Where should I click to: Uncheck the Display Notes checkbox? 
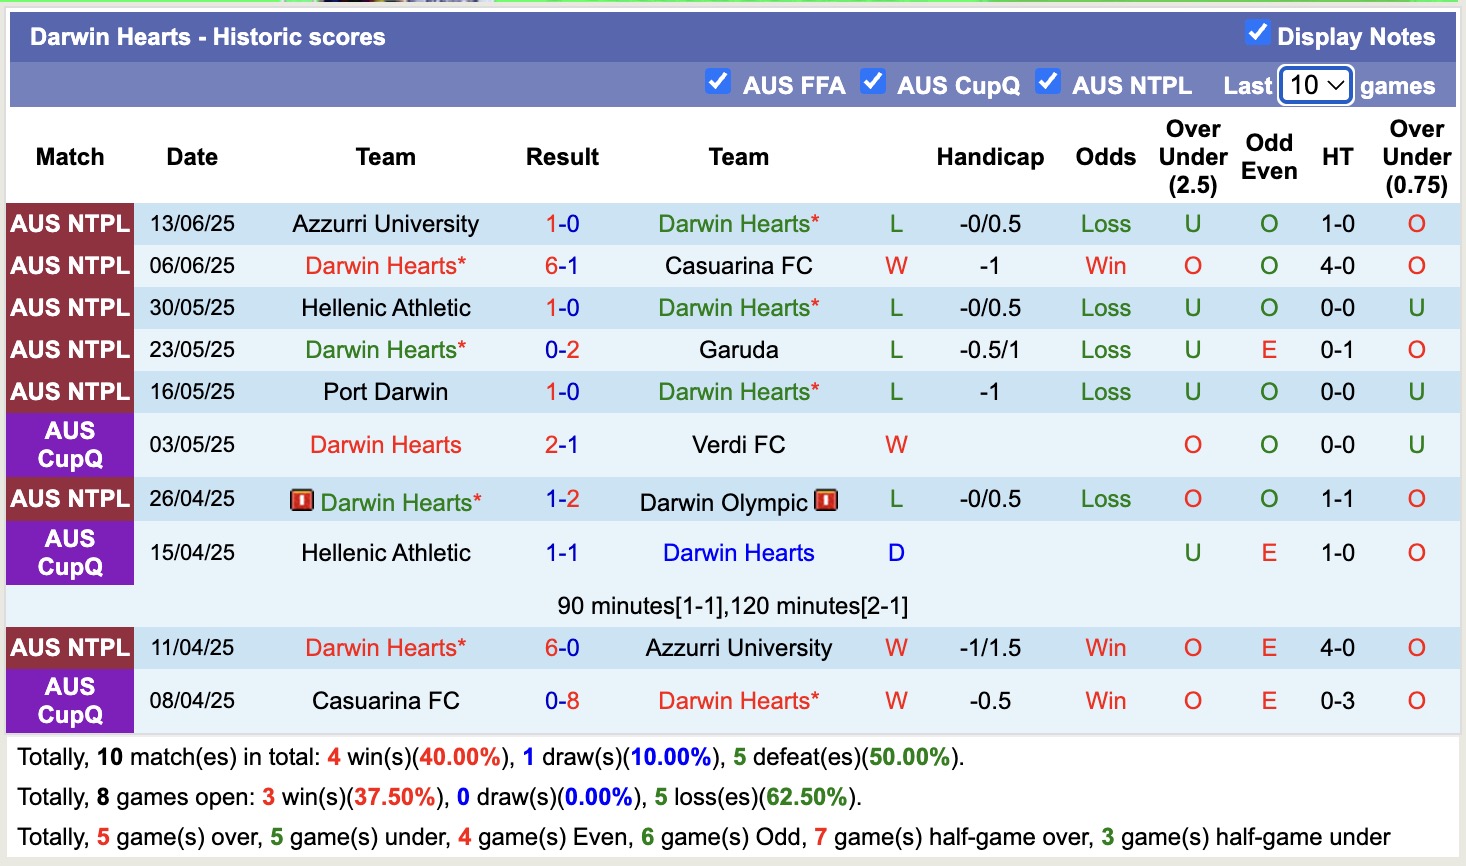click(x=1257, y=31)
